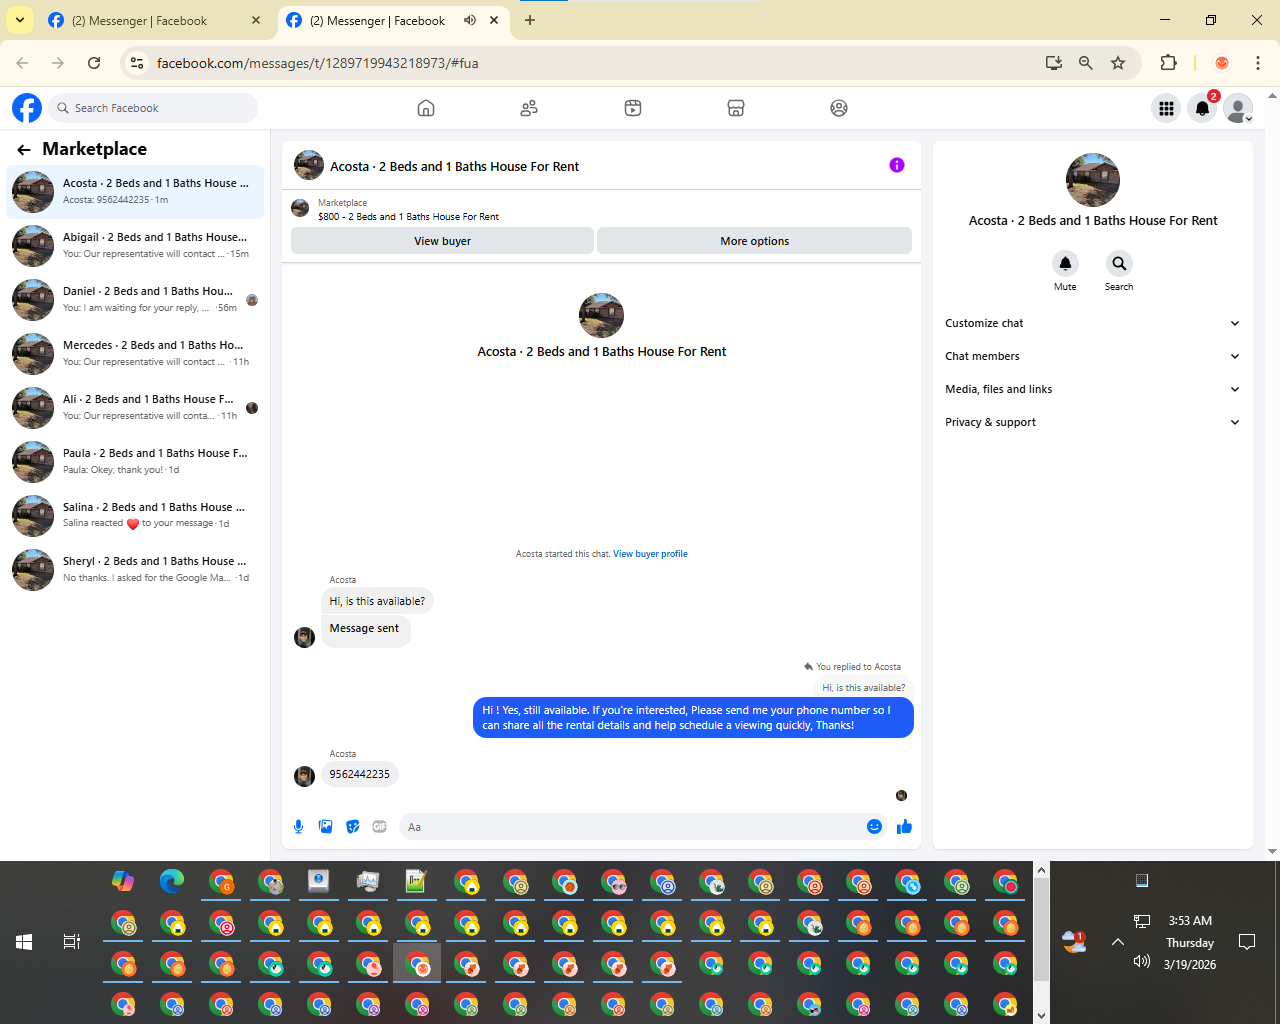The width and height of the screenshot is (1280, 1024).
Task: Switch to first Messenger browser tab
Action: click(155, 21)
